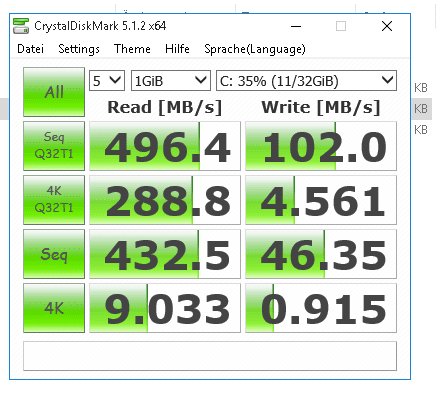443x398 pixels.
Task: Expand the test count dropdown showing 5
Action: coord(107,80)
